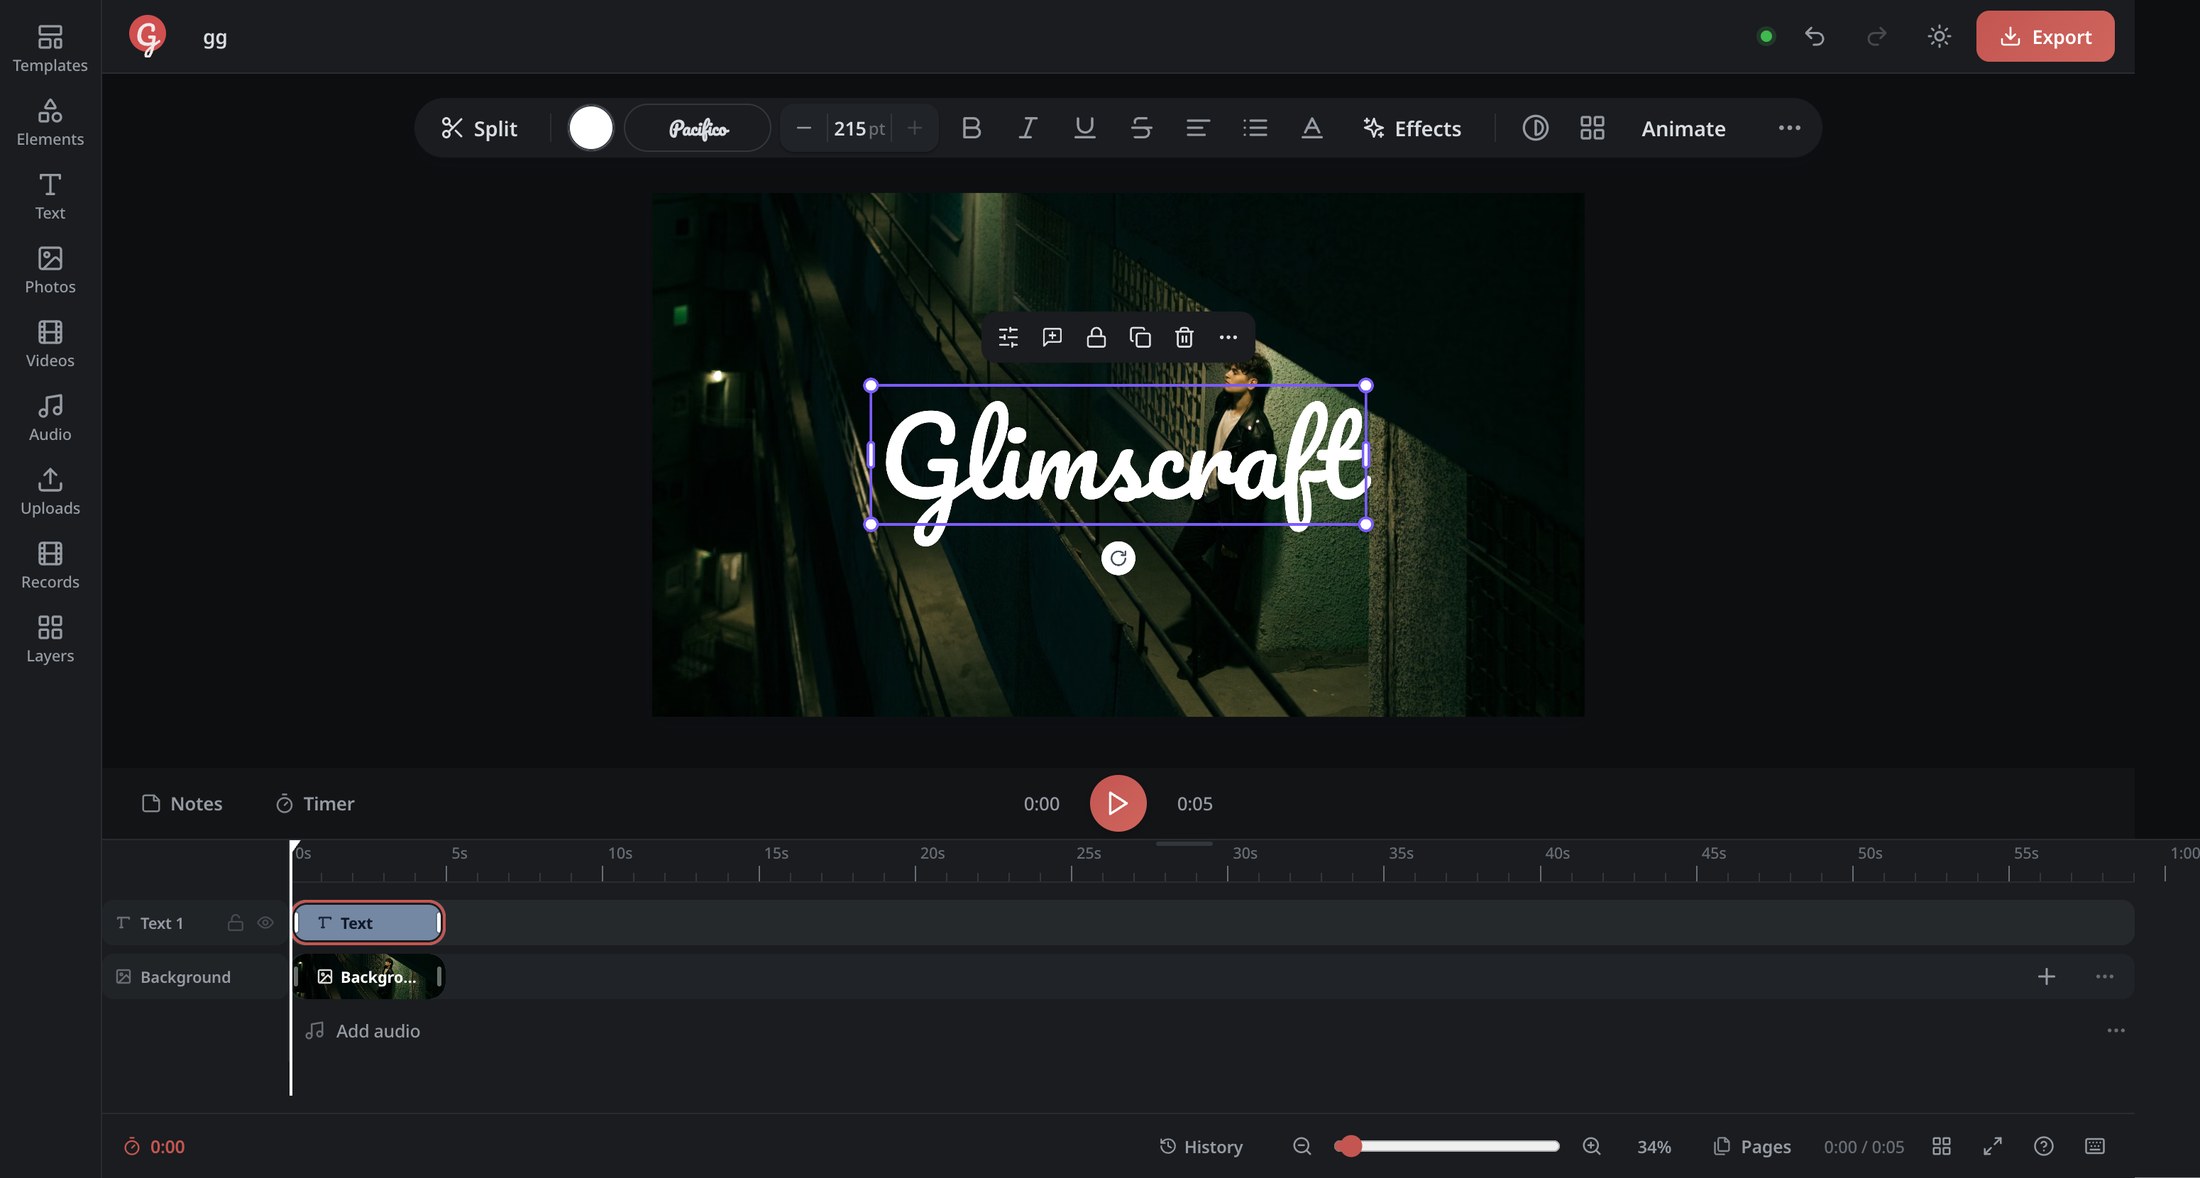Open the Templates panel
Image resolution: width=2200 pixels, height=1178 pixels.
(50, 48)
